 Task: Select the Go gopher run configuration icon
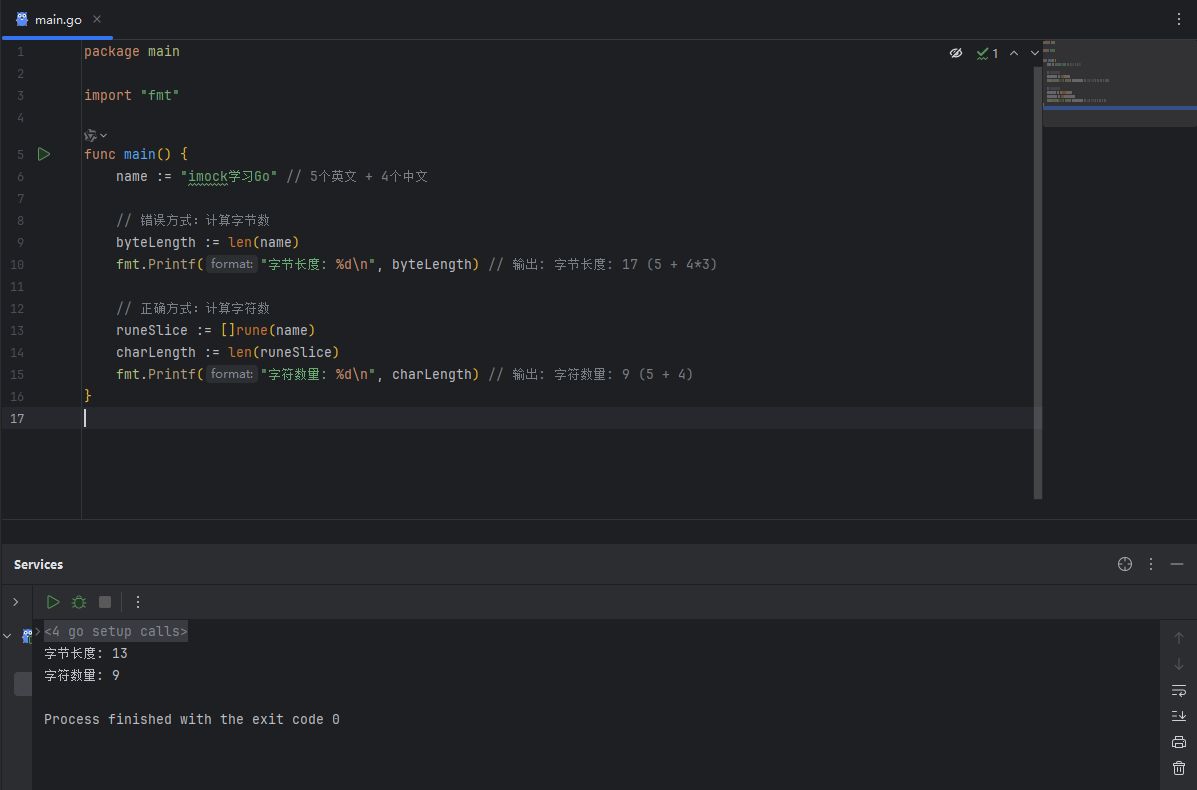click(x=27, y=635)
